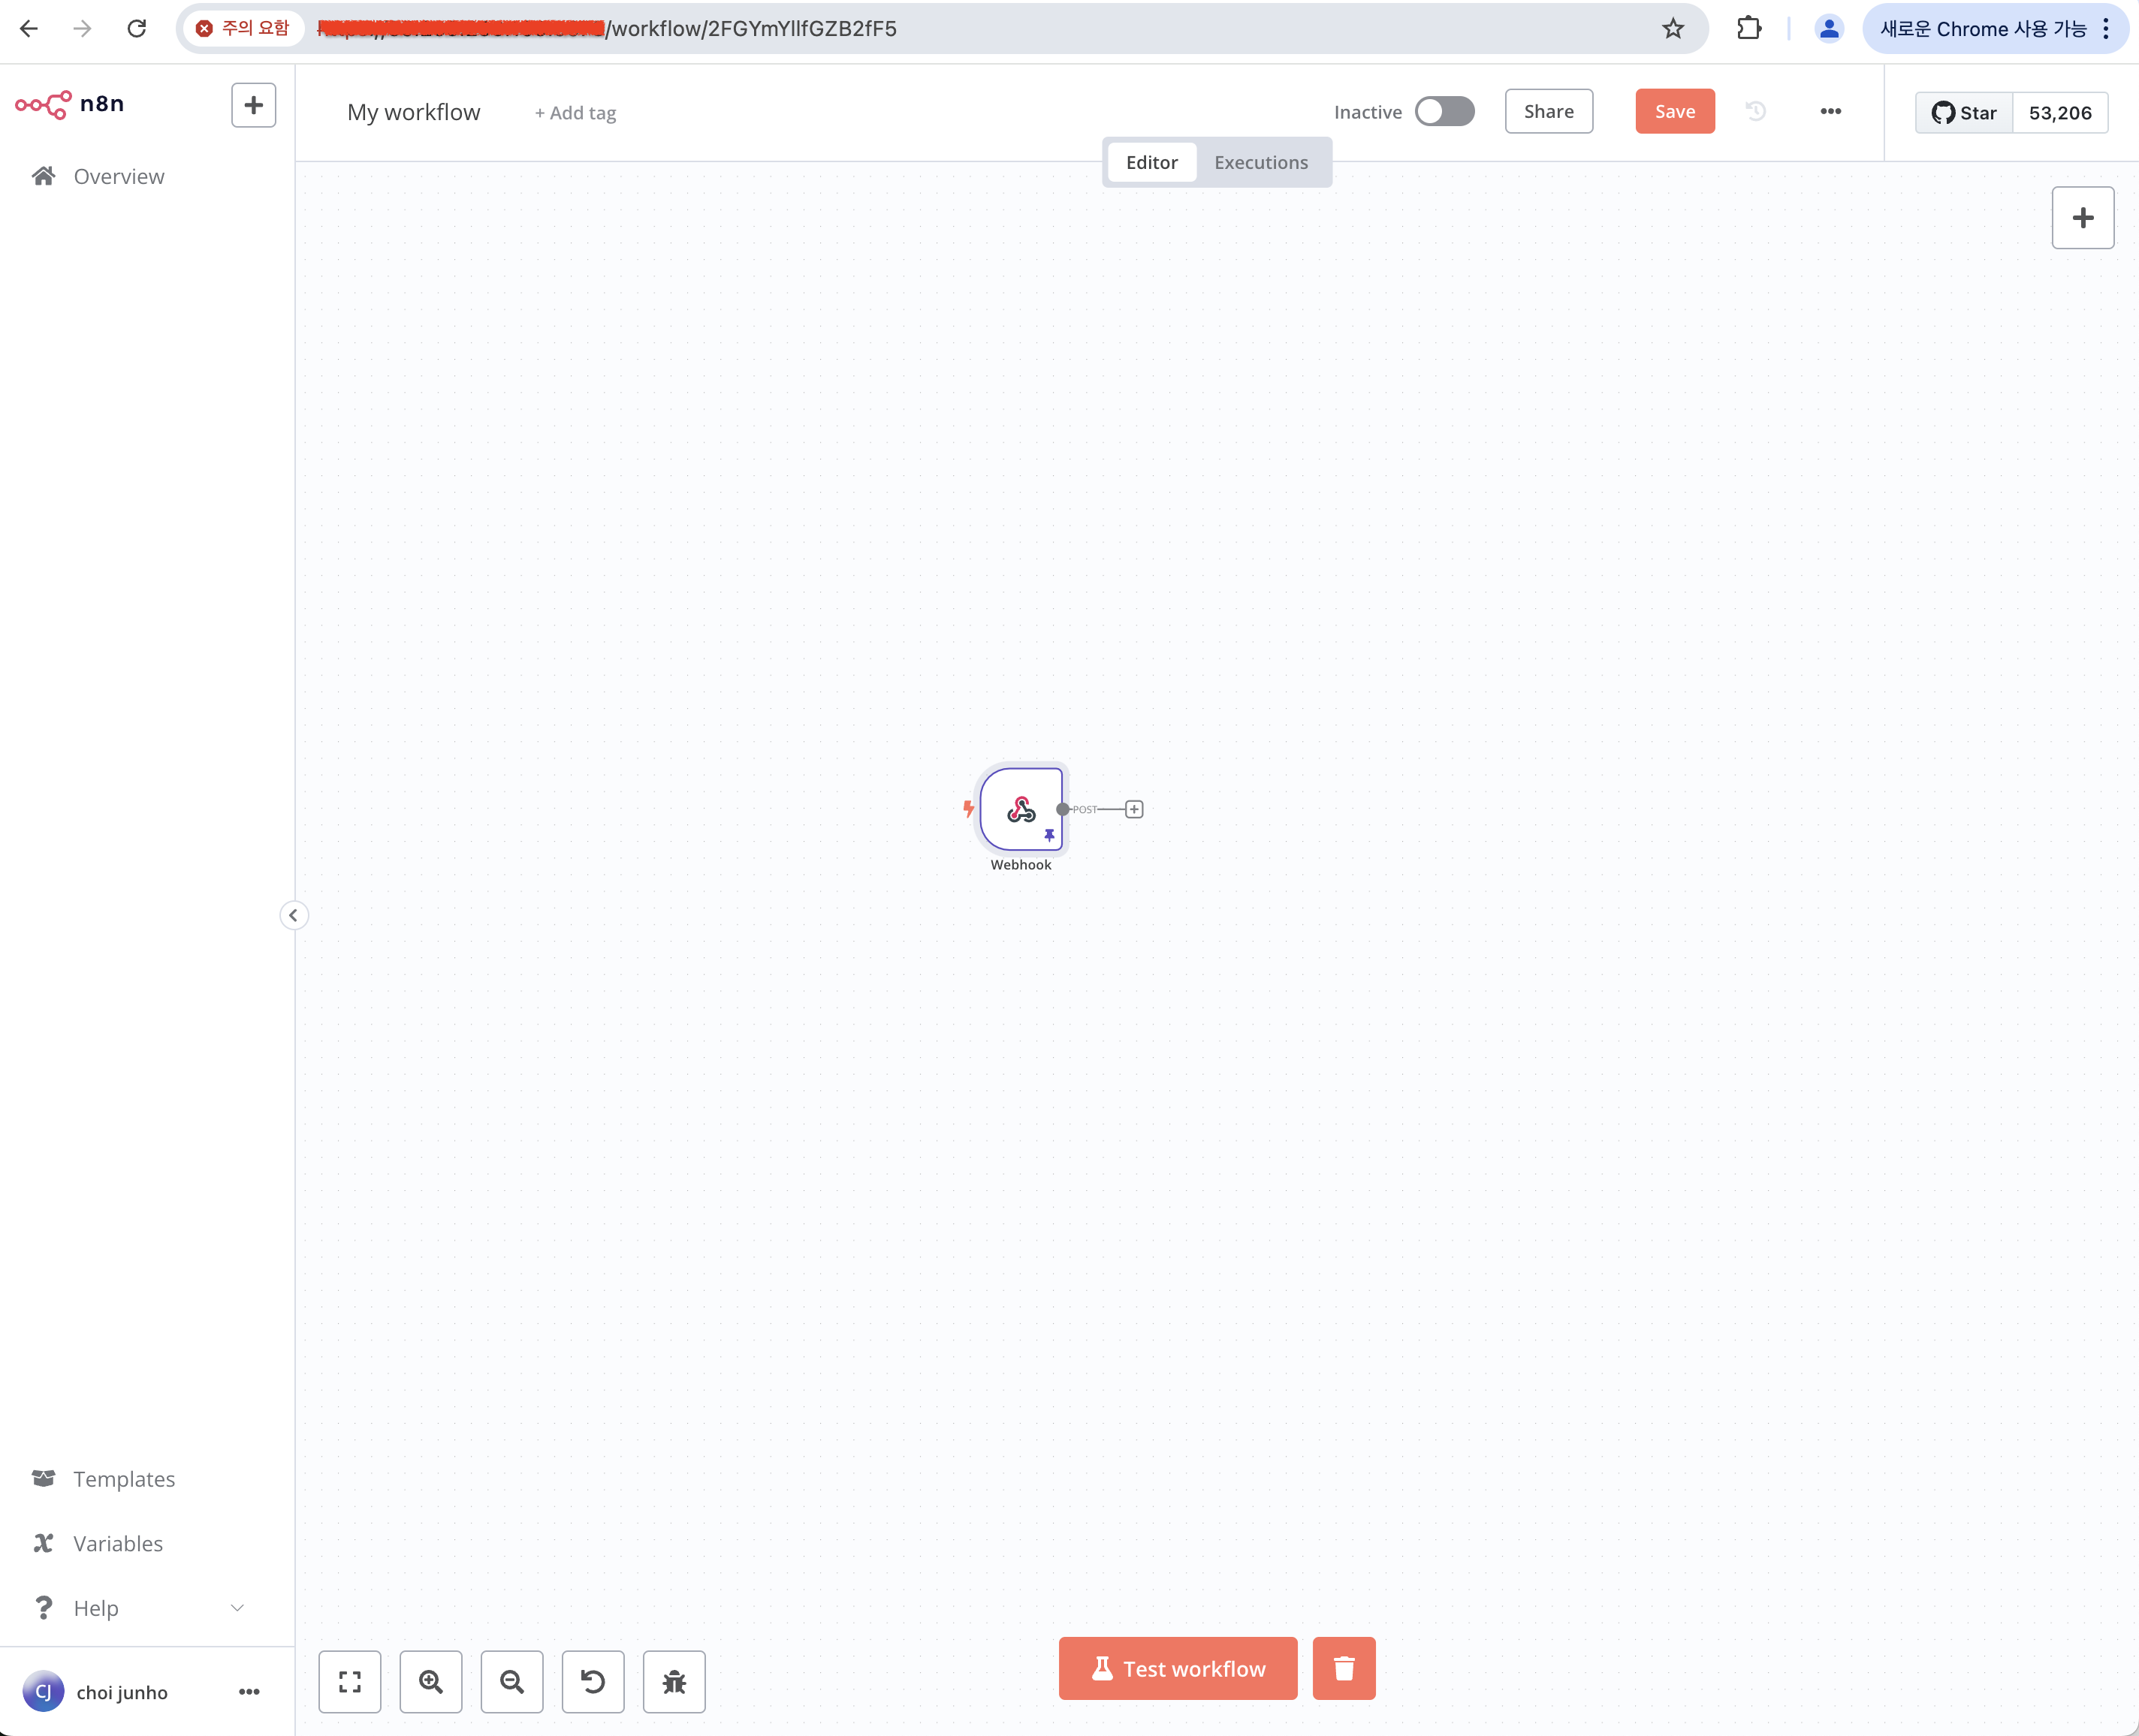This screenshot has width=2139, height=1736.
Task: Add node after Webhook POST output
Action: coord(1133,809)
